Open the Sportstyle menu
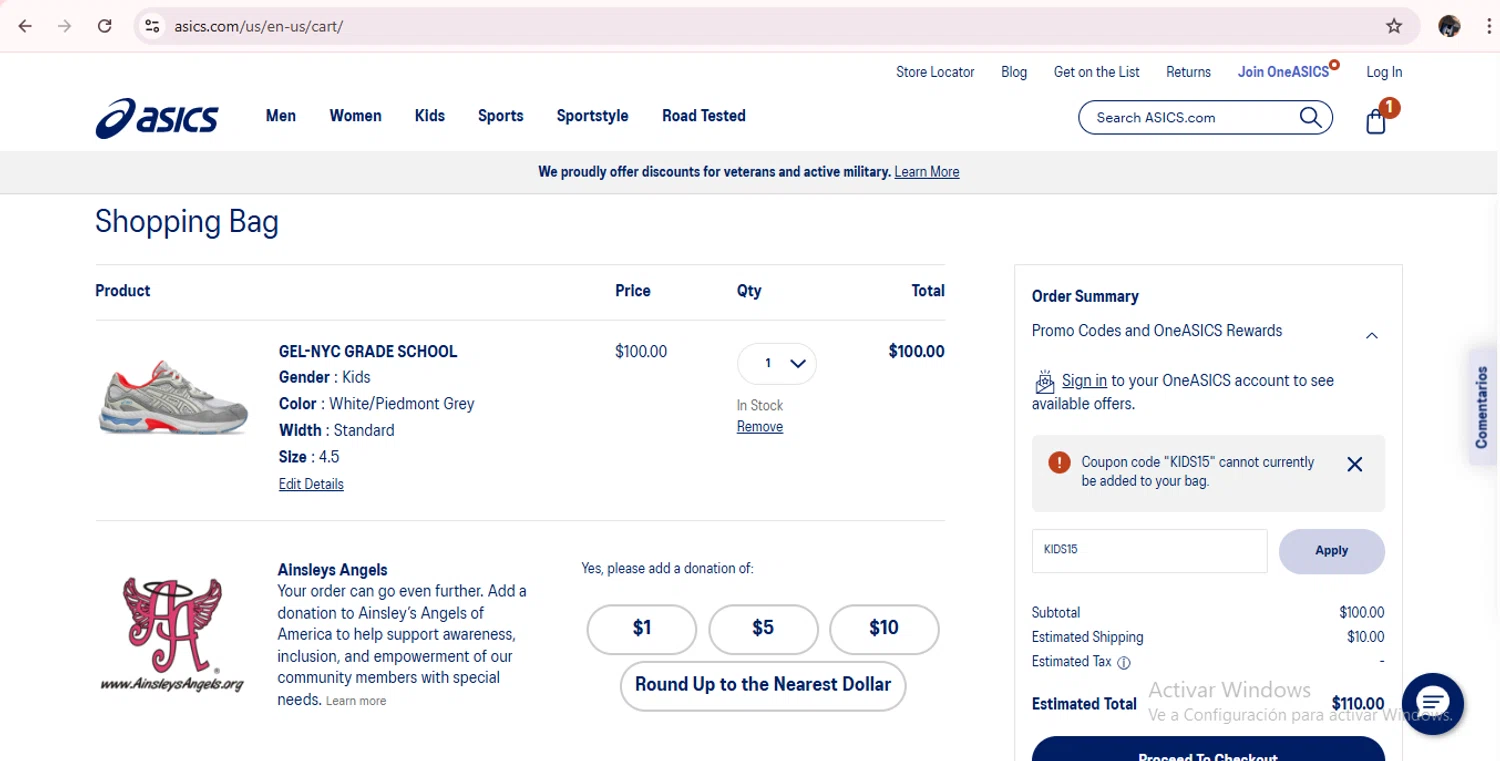Screen dimensions: 1500x761 coord(592,116)
